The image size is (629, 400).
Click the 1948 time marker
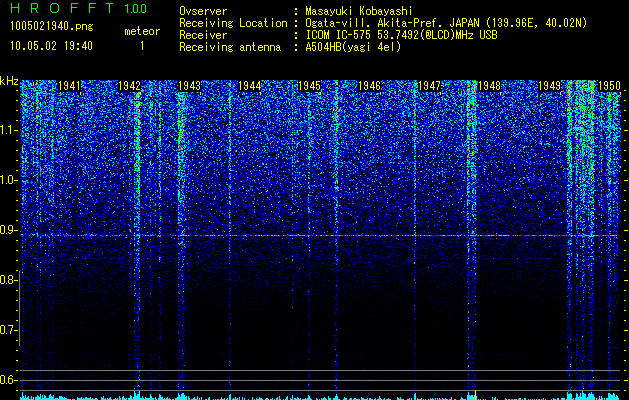pyautogui.click(x=489, y=86)
